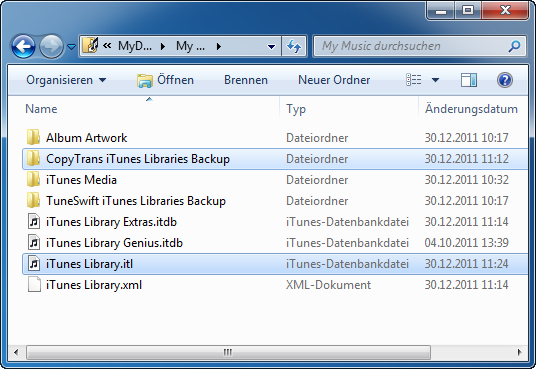Create folder with Neuer Ordner

coord(334,80)
